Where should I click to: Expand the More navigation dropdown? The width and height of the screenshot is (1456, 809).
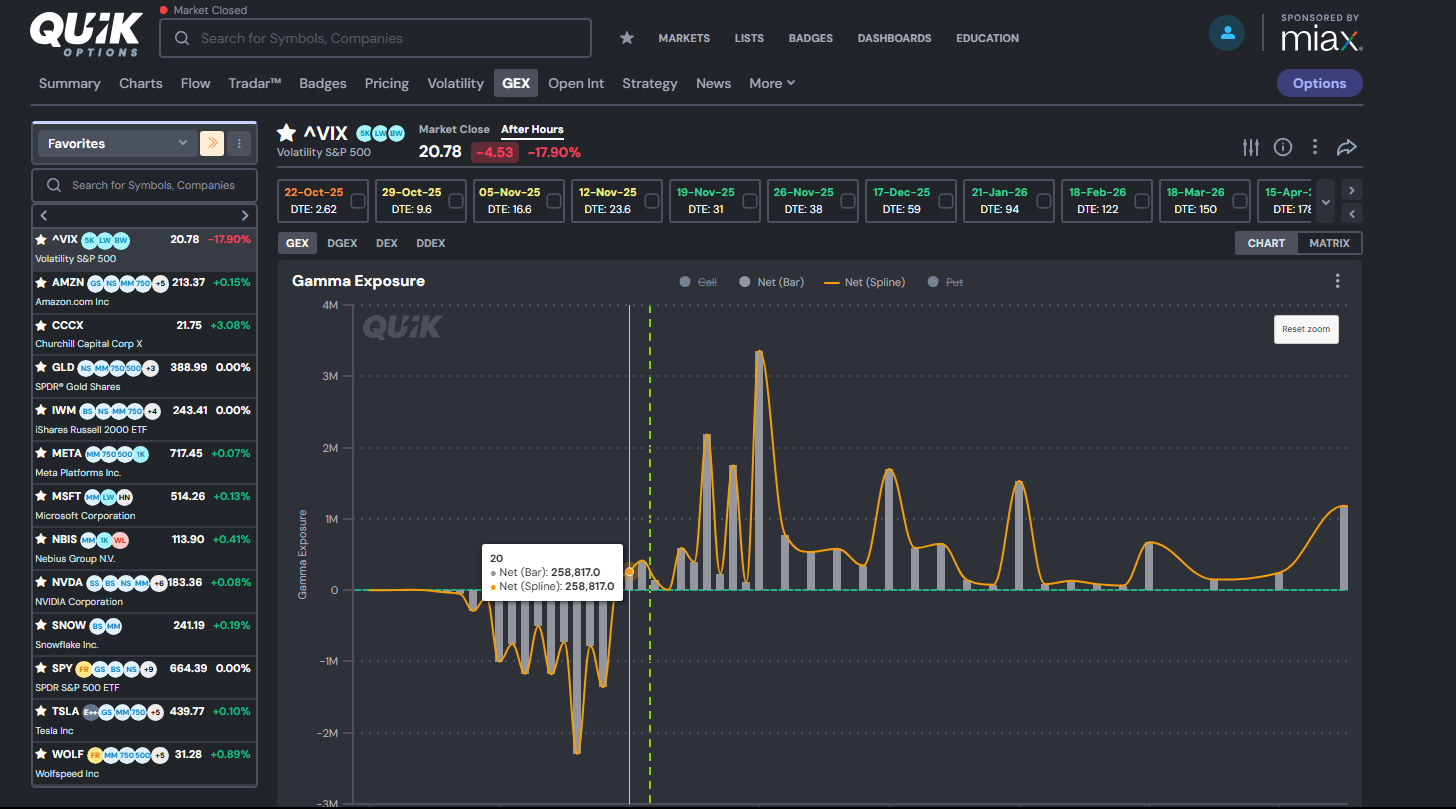click(772, 83)
